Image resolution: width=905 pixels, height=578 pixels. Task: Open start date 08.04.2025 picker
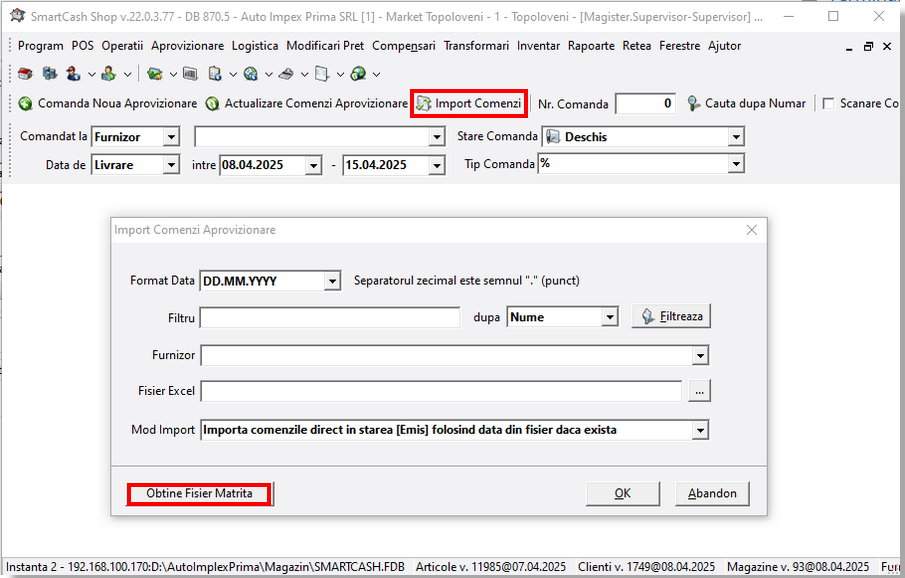pyautogui.click(x=313, y=166)
